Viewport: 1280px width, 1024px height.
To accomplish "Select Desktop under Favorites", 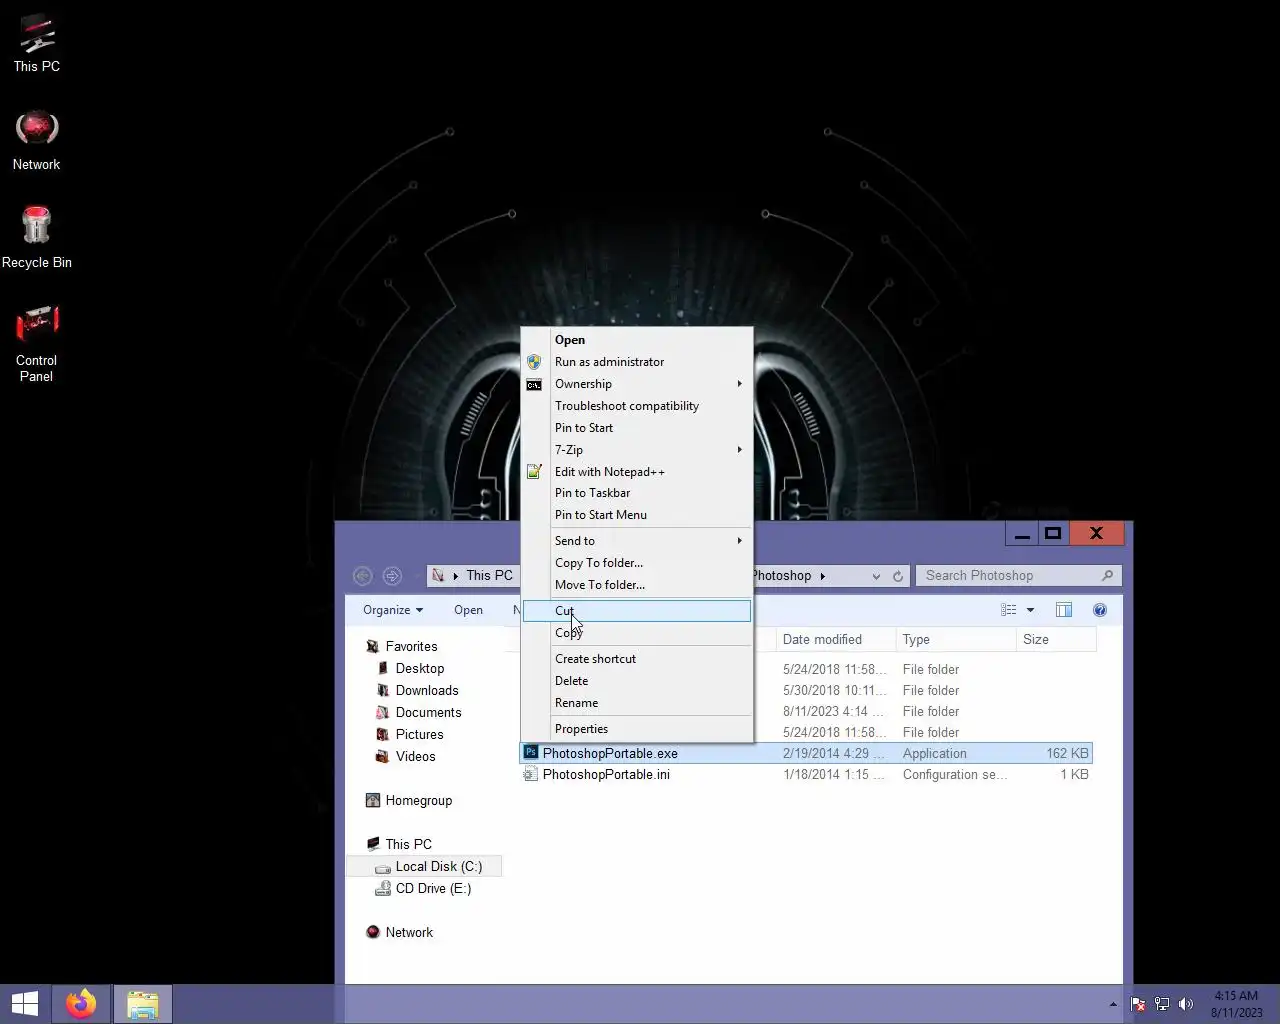I will (x=420, y=669).
